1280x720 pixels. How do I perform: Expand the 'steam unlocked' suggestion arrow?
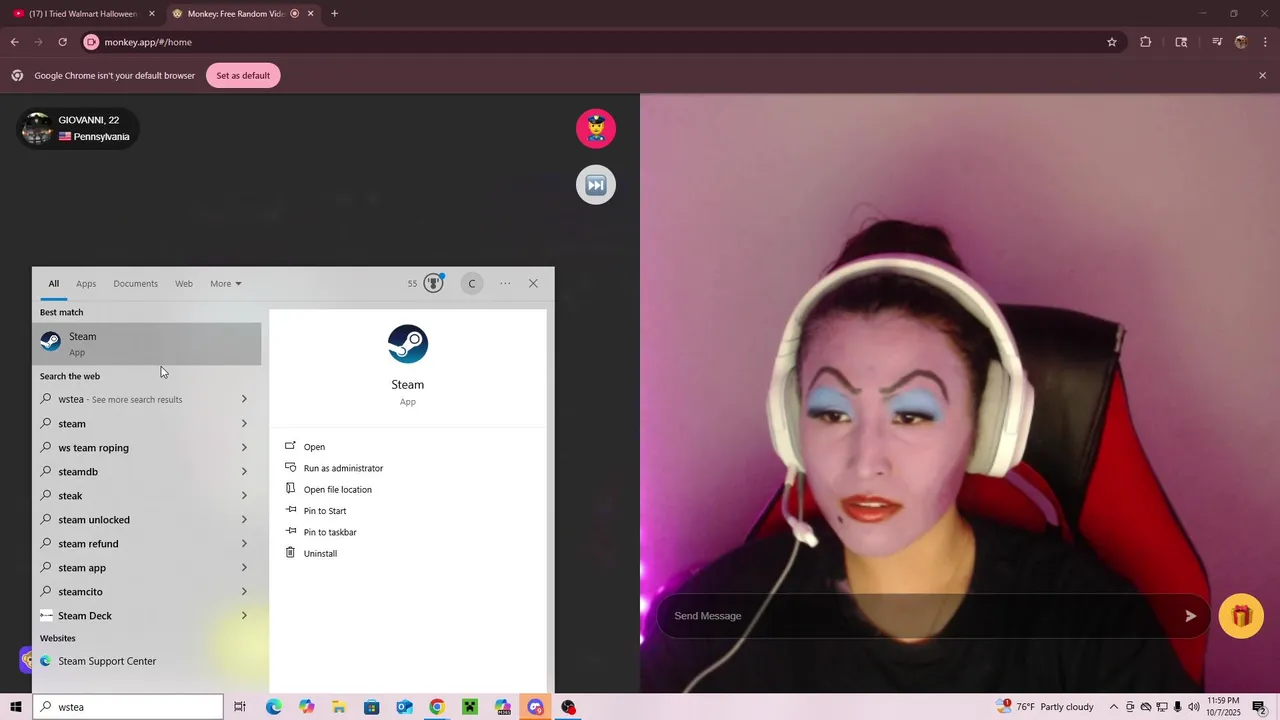pyautogui.click(x=244, y=519)
